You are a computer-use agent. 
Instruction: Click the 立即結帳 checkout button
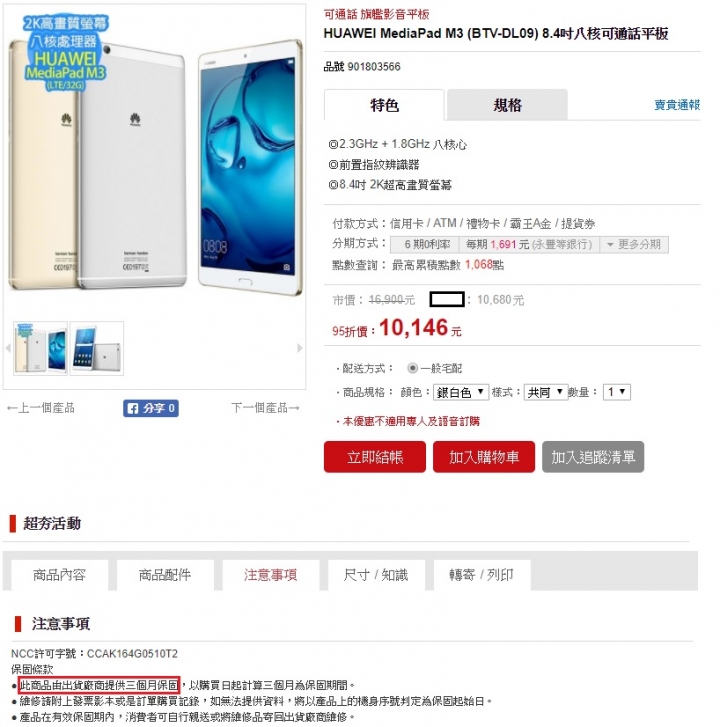point(375,457)
